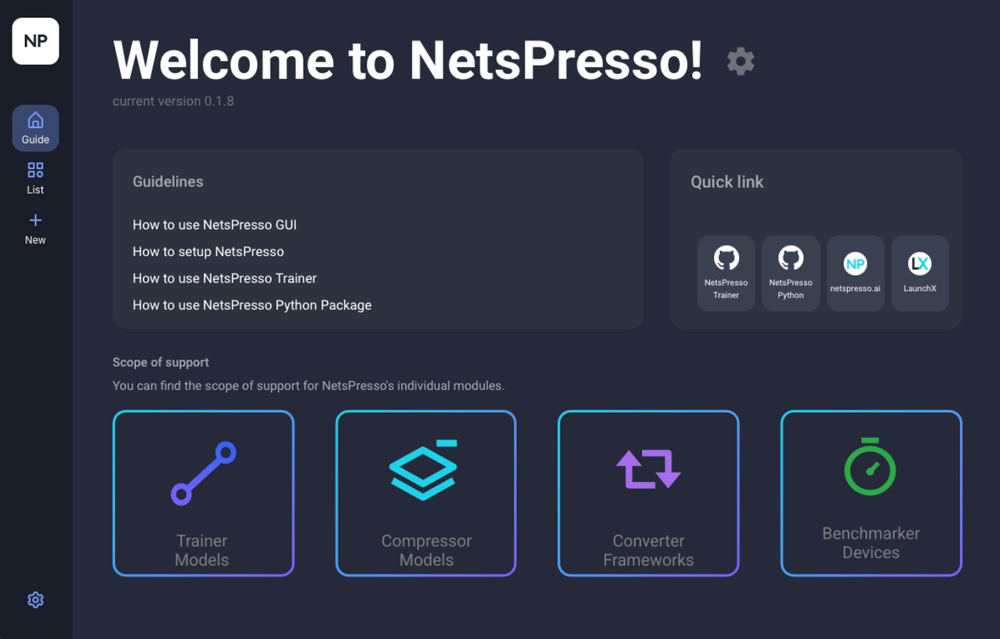Click the 'current version 0.1.8' text

pos(172,101)
